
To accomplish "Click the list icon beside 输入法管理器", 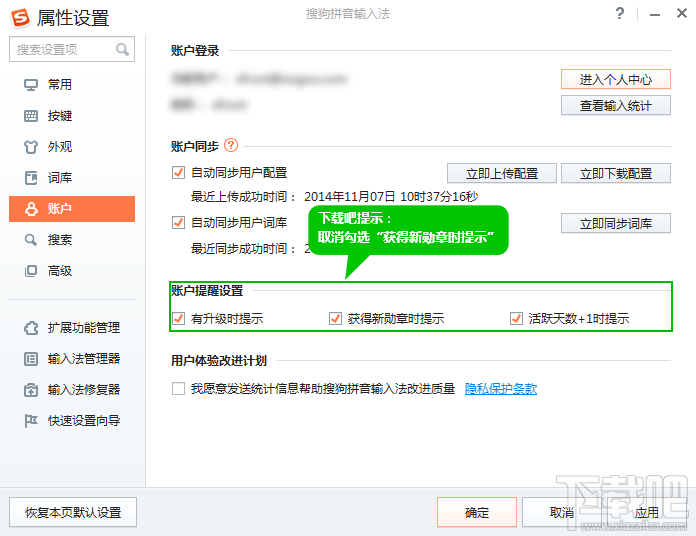I will coord(31,359).
